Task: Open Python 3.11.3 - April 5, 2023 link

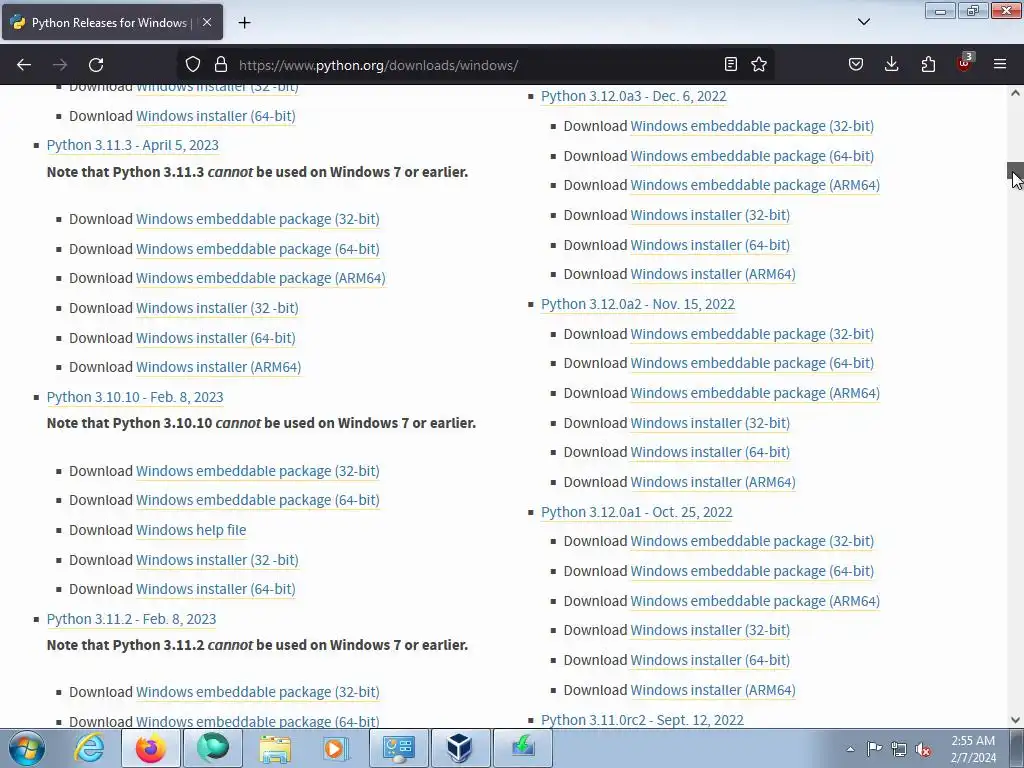Action: (x=133, y=145)
